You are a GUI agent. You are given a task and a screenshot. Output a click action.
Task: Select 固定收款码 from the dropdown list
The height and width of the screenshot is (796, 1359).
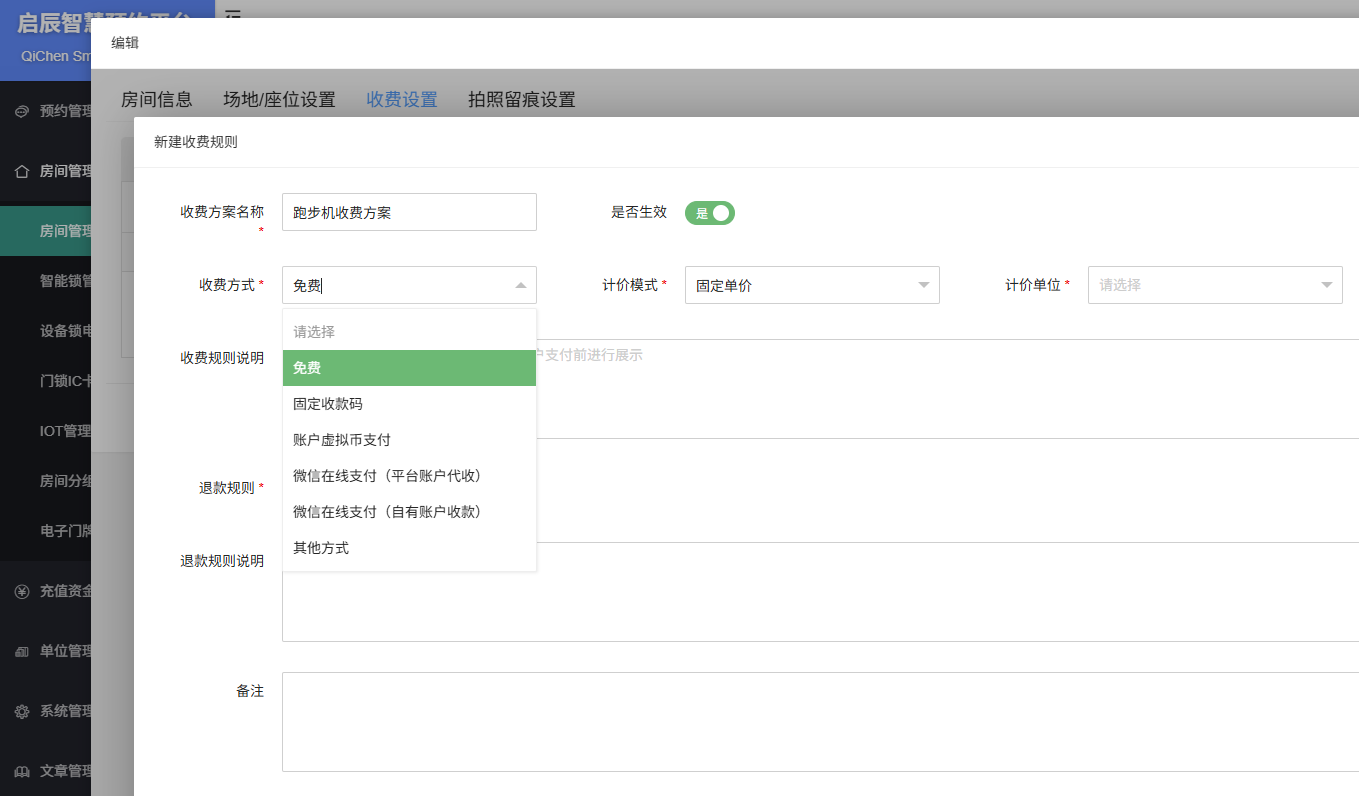[328, 404]
